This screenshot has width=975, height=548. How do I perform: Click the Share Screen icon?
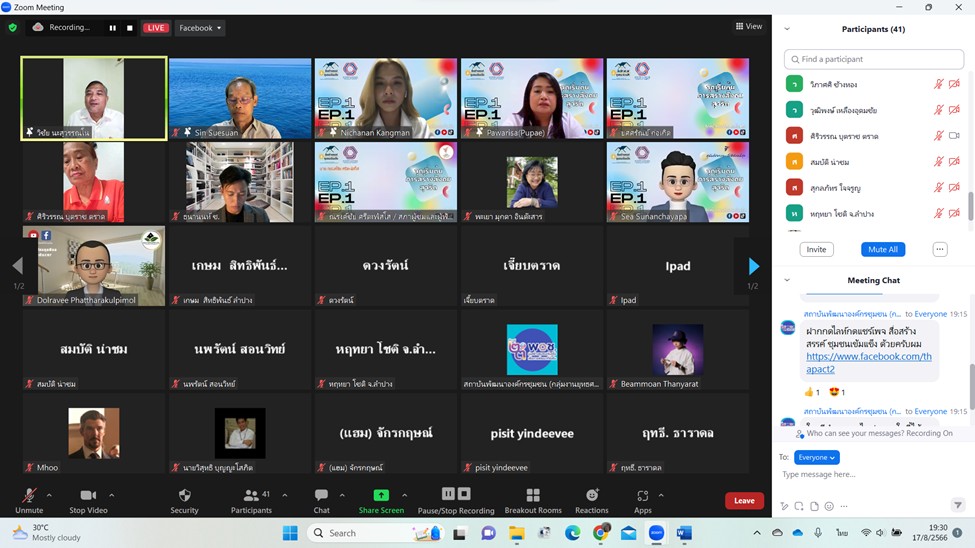tap(381, 495)
